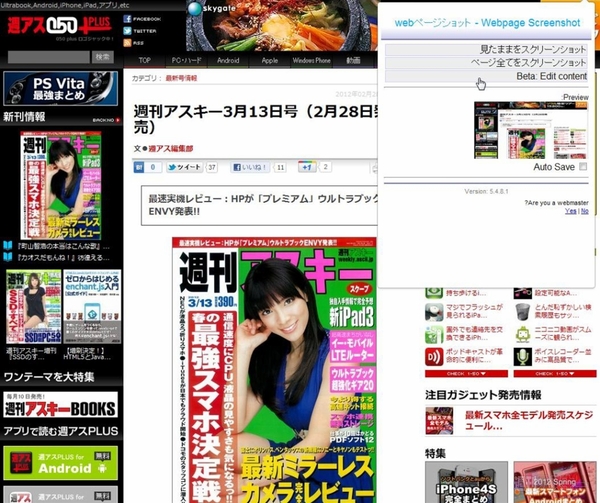Open iPhone4S 完全まとめ feature thumbnail
This screenshot has height=503, width=600.
[x=466, y=482]
